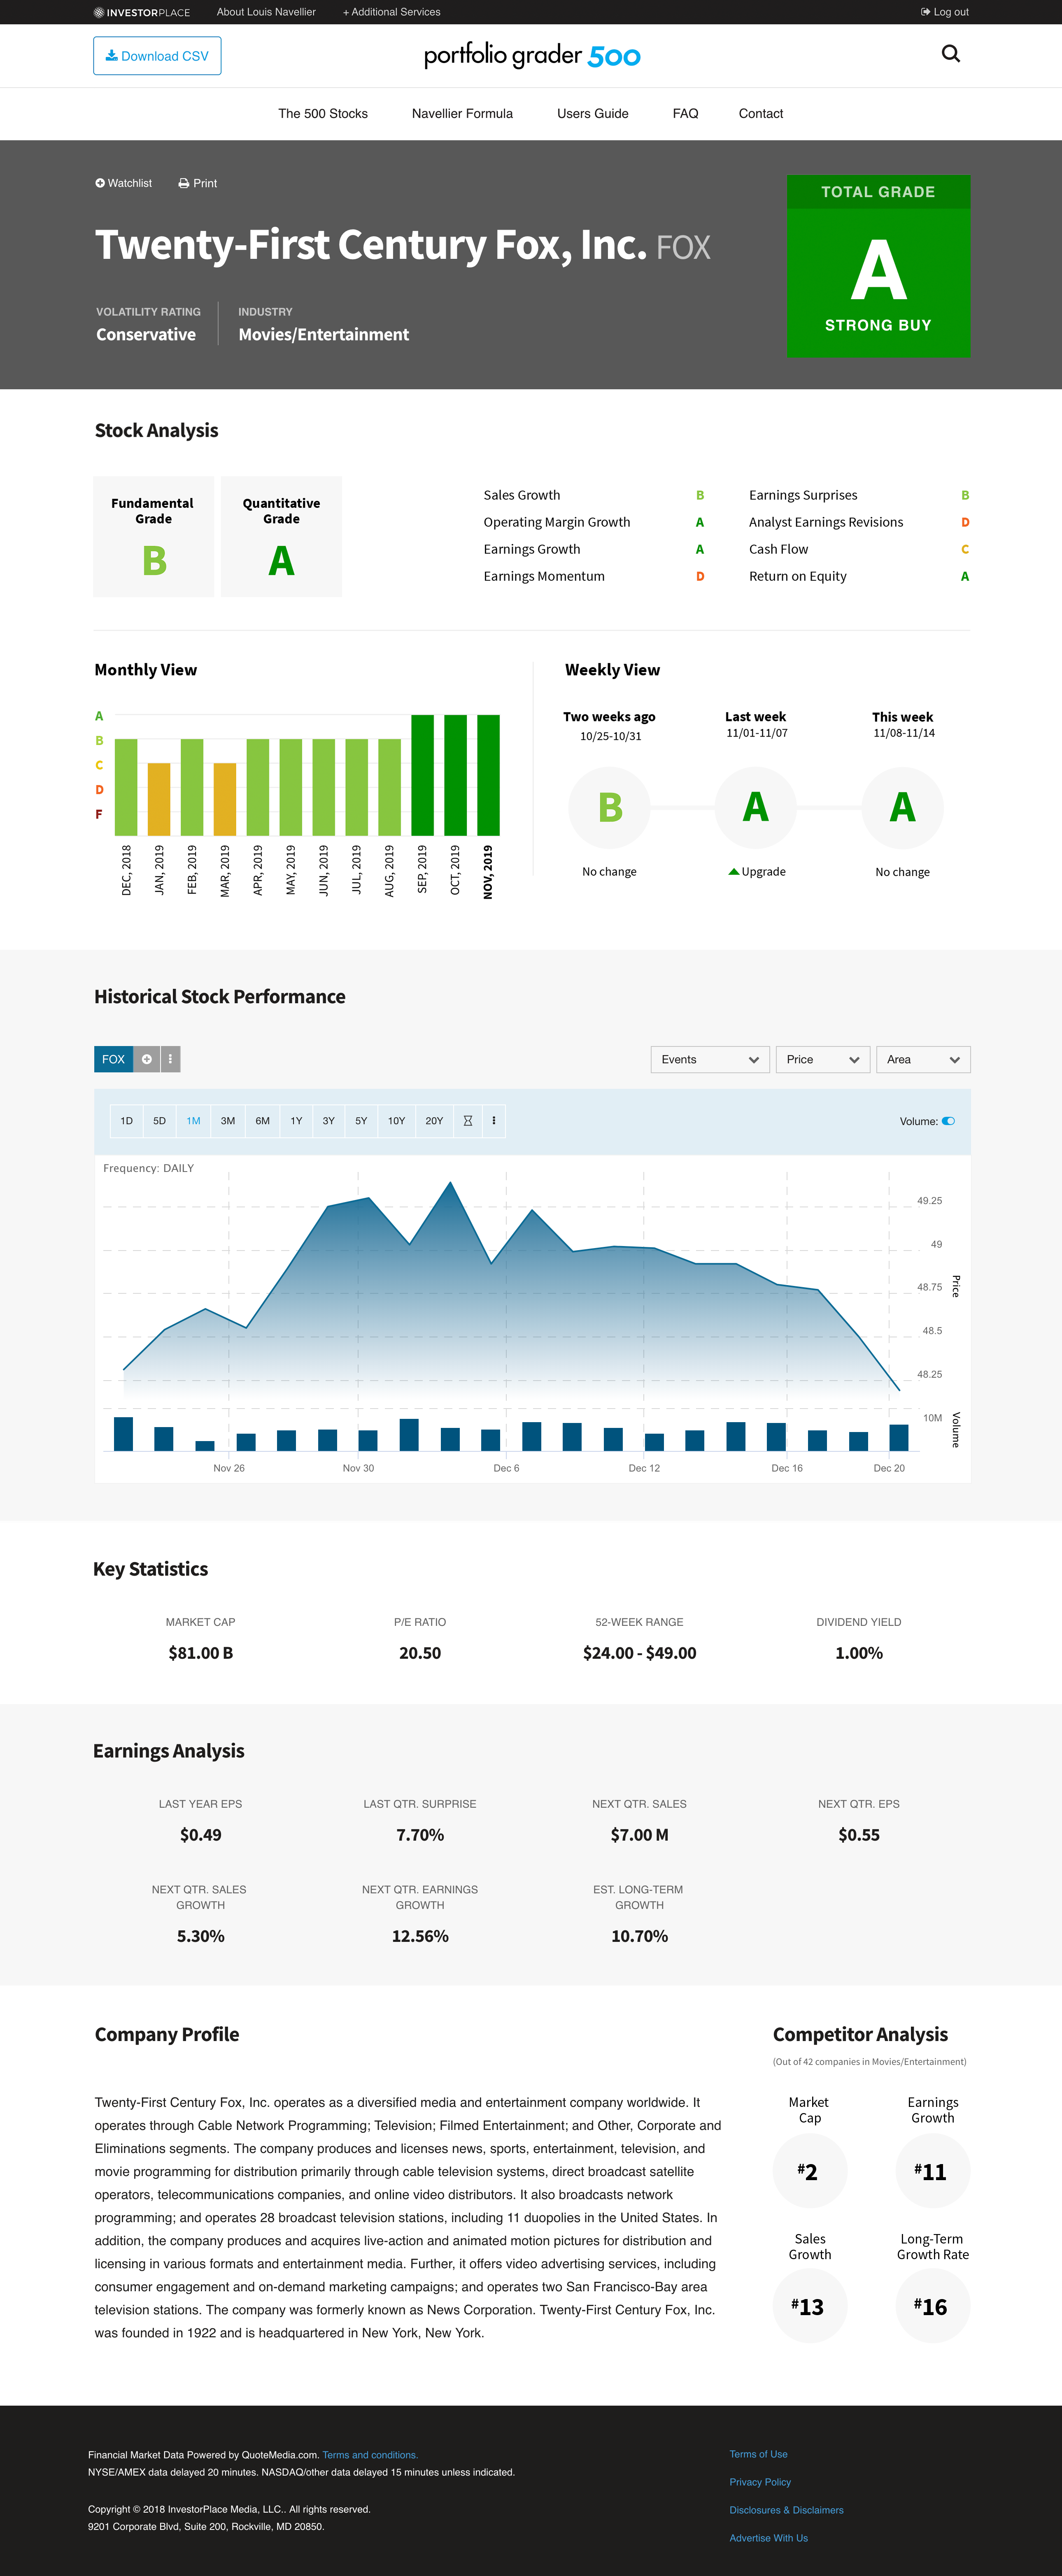Select the 3M time range
This screenshot has width=1062, height=2576.
(x=228, y=1121)
